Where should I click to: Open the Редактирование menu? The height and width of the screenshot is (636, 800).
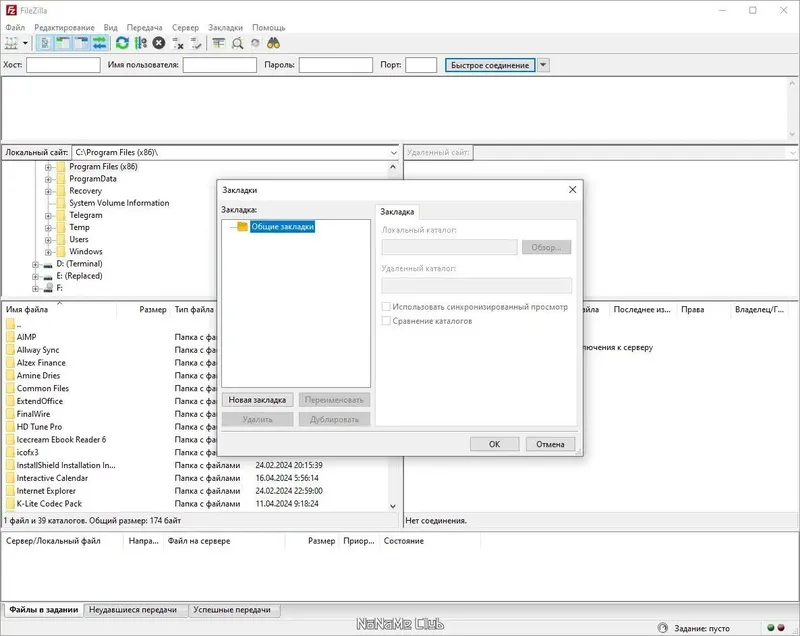click(64, 28)
